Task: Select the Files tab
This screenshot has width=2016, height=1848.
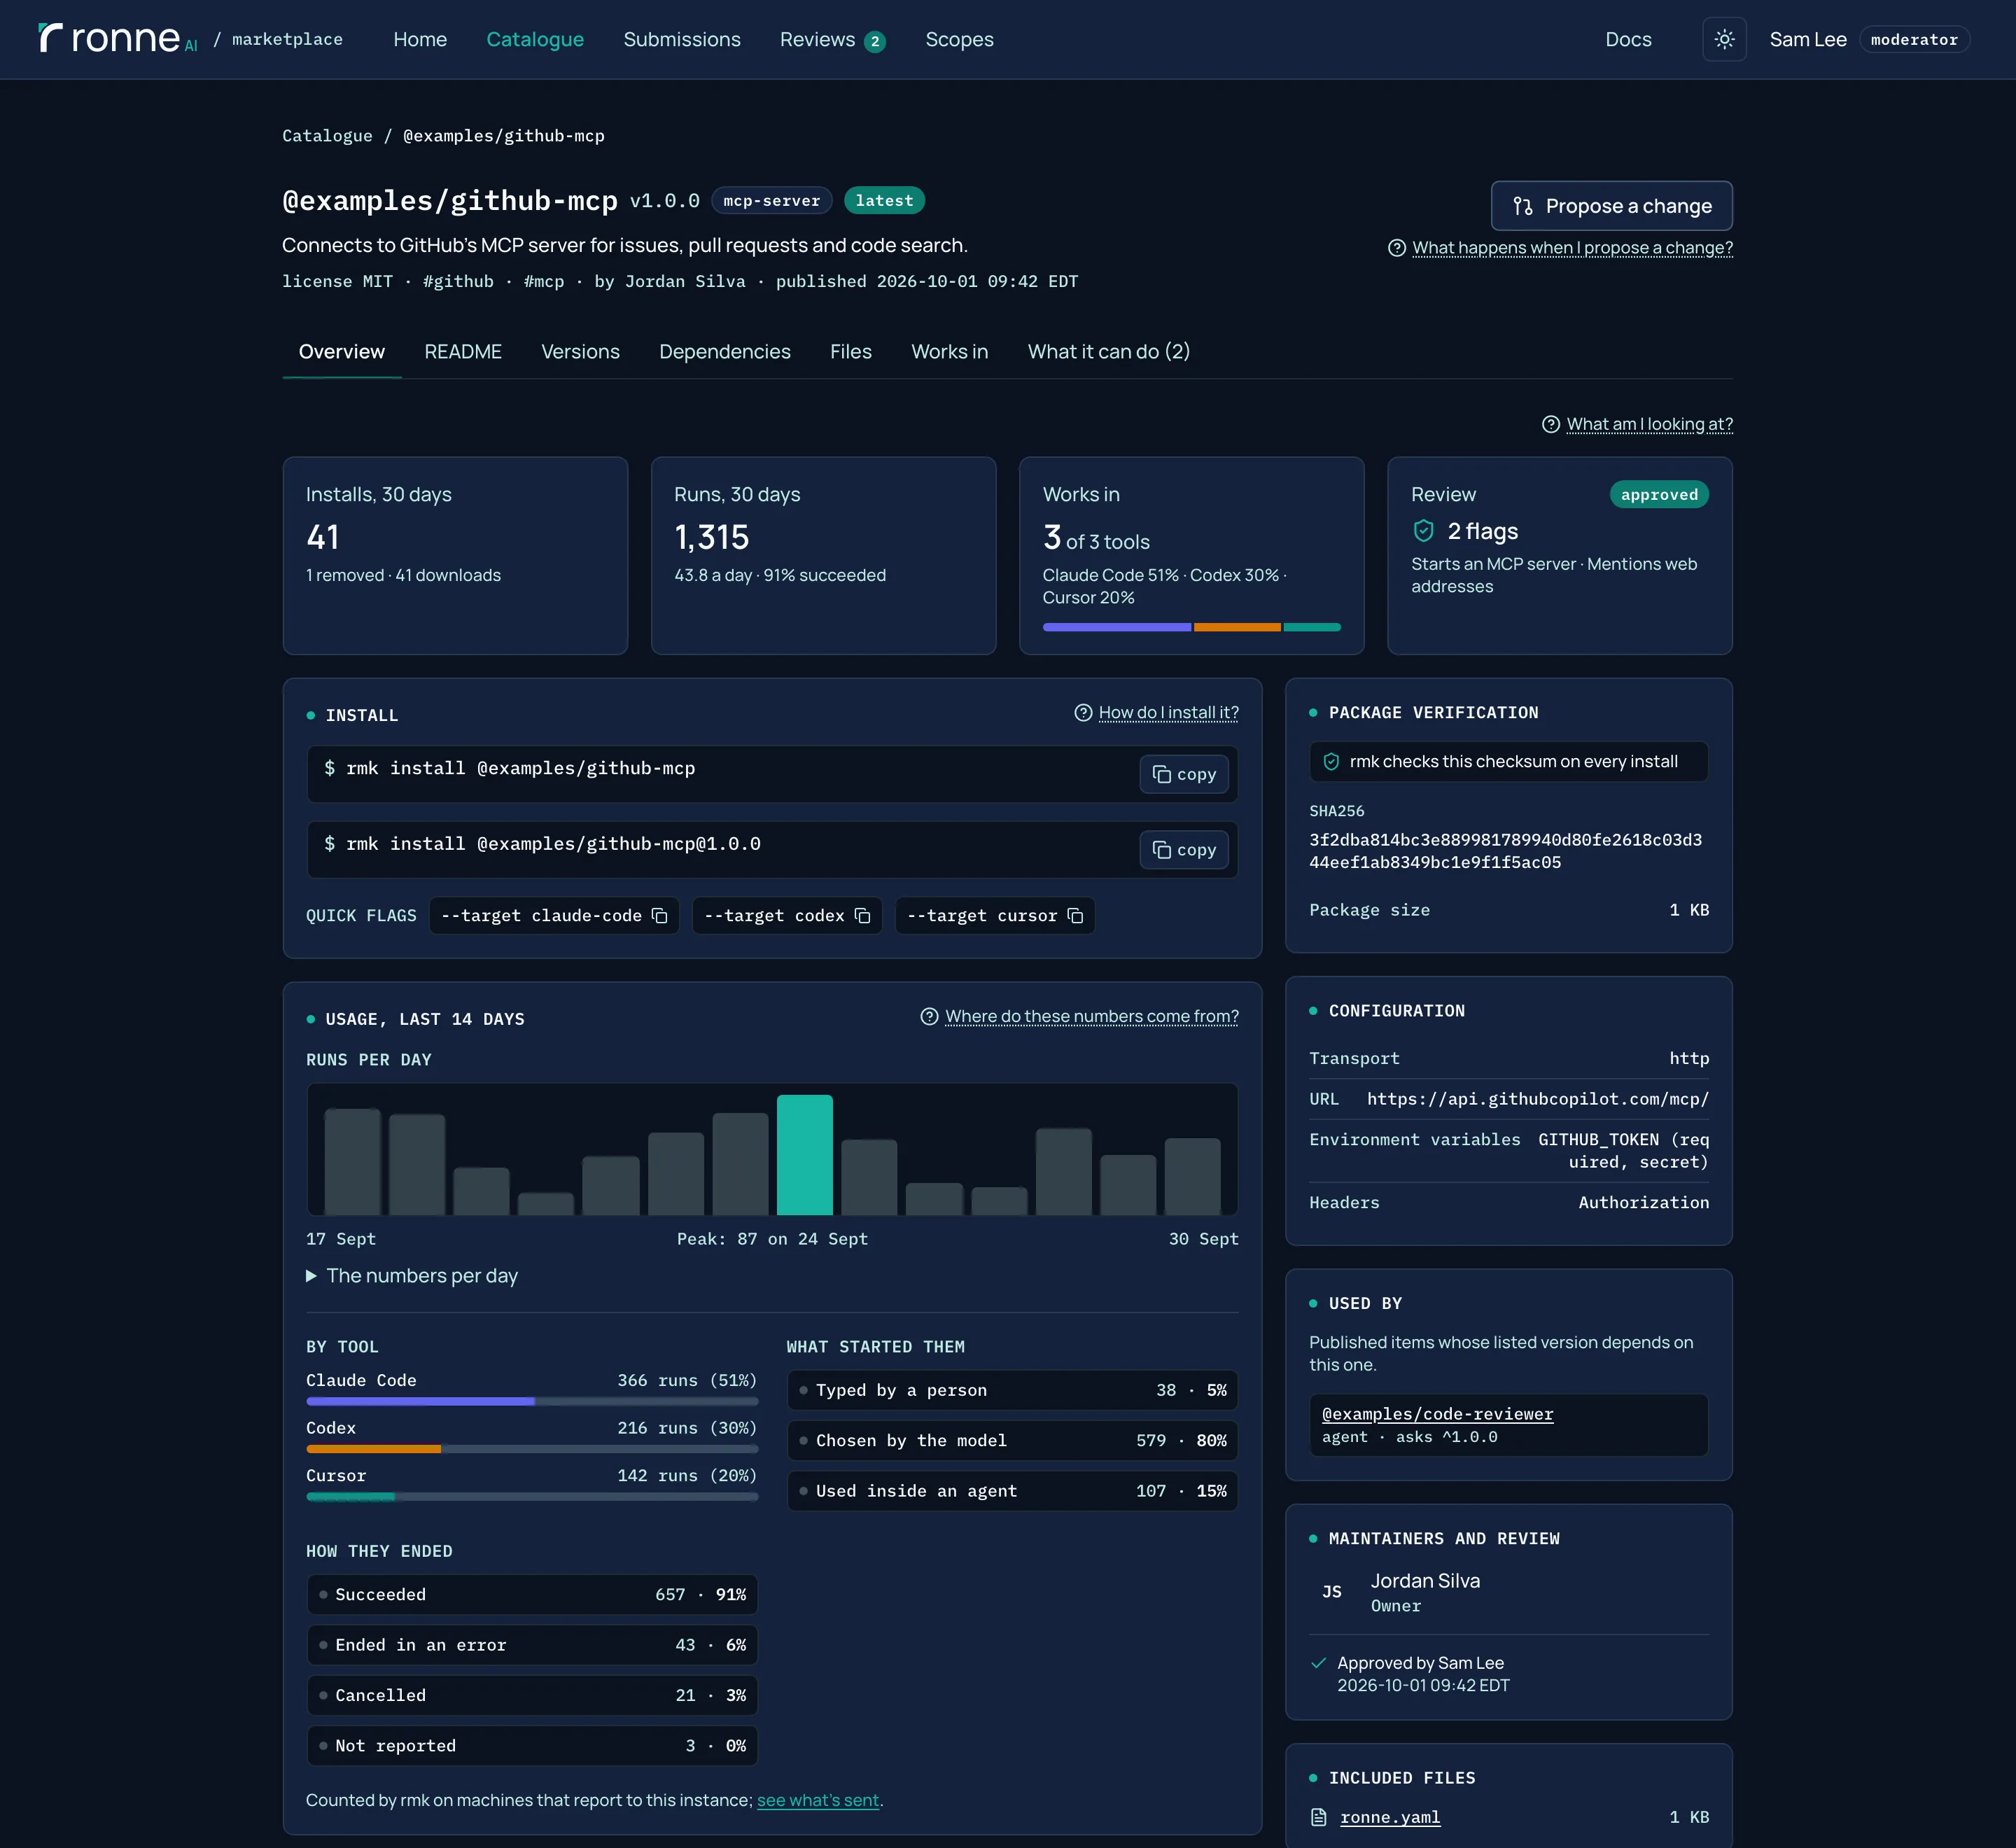Action: (x=851, y=352)
